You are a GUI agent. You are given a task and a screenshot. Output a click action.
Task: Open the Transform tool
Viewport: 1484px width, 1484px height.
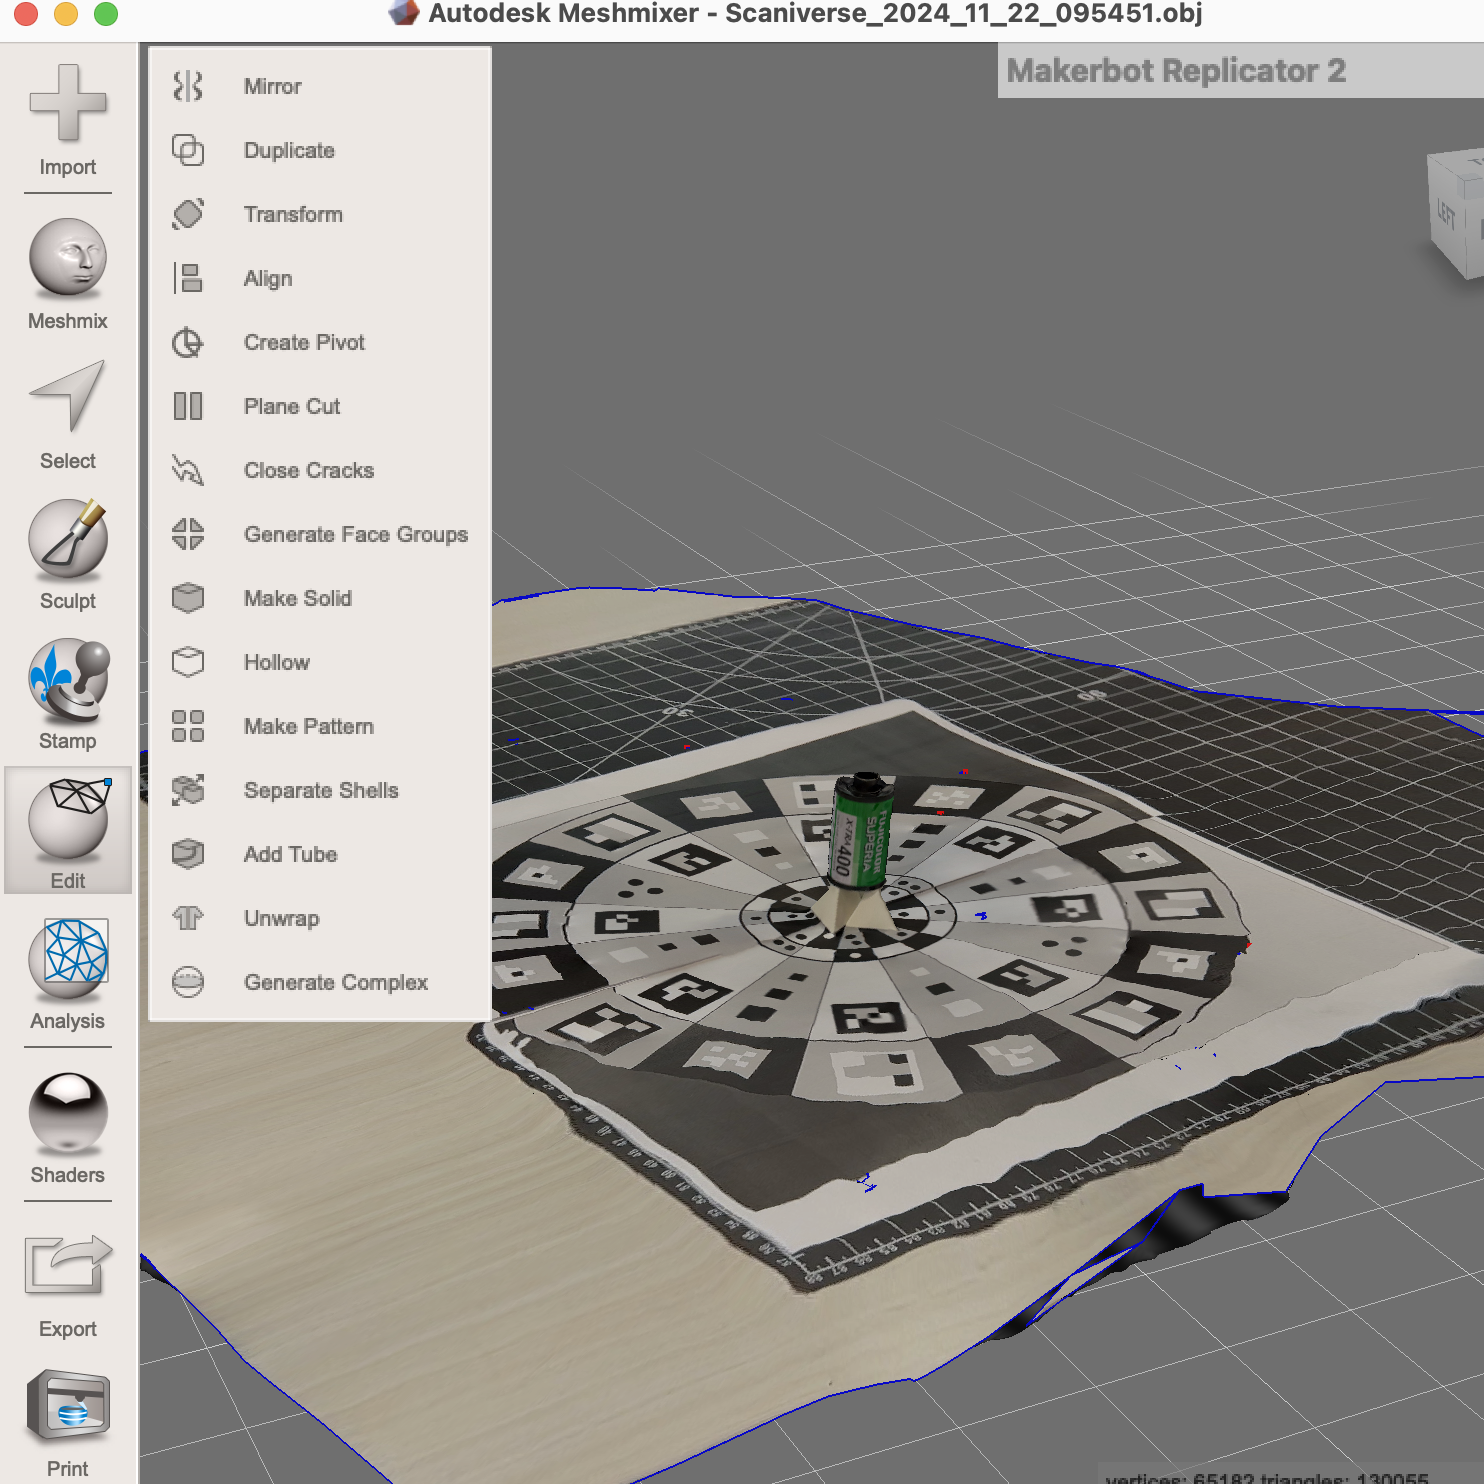(293, 214)
